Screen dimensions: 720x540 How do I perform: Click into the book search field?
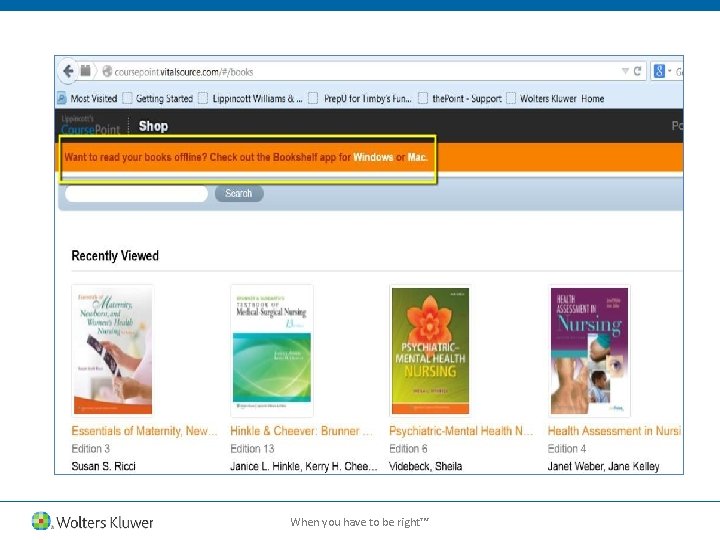(136, 193)
